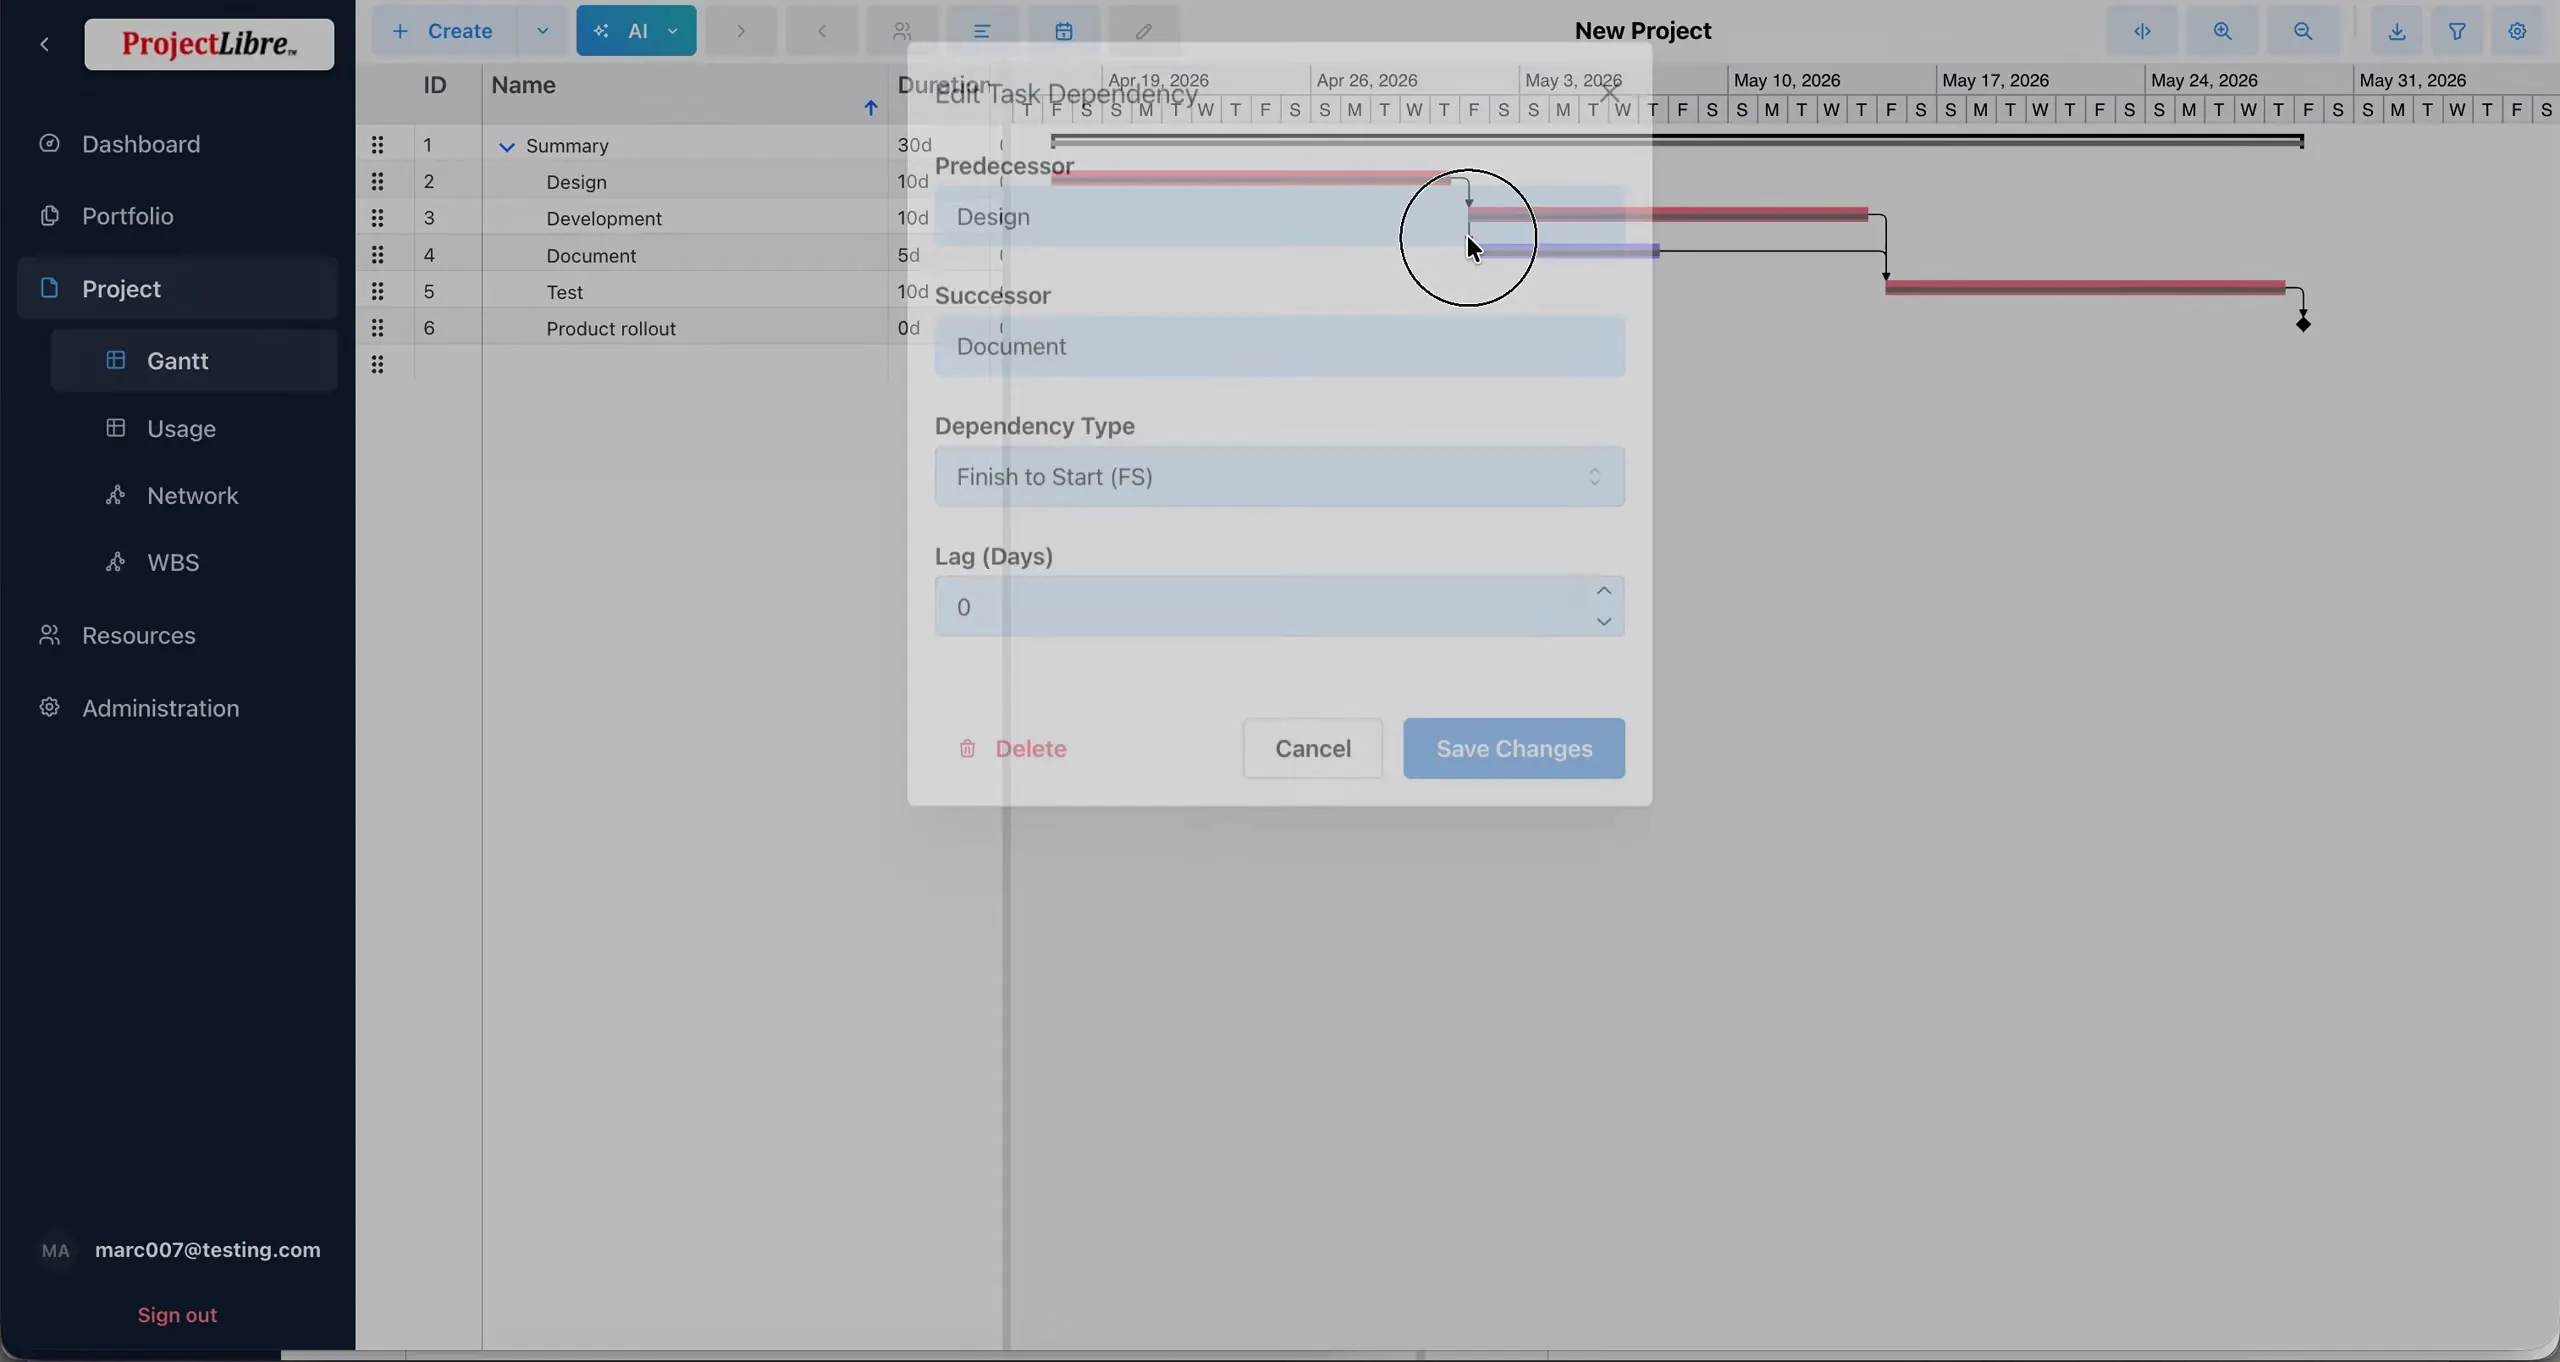Open Resources in sidebar
Viewport: 2560px width, 1362px height.
point(139,636)
